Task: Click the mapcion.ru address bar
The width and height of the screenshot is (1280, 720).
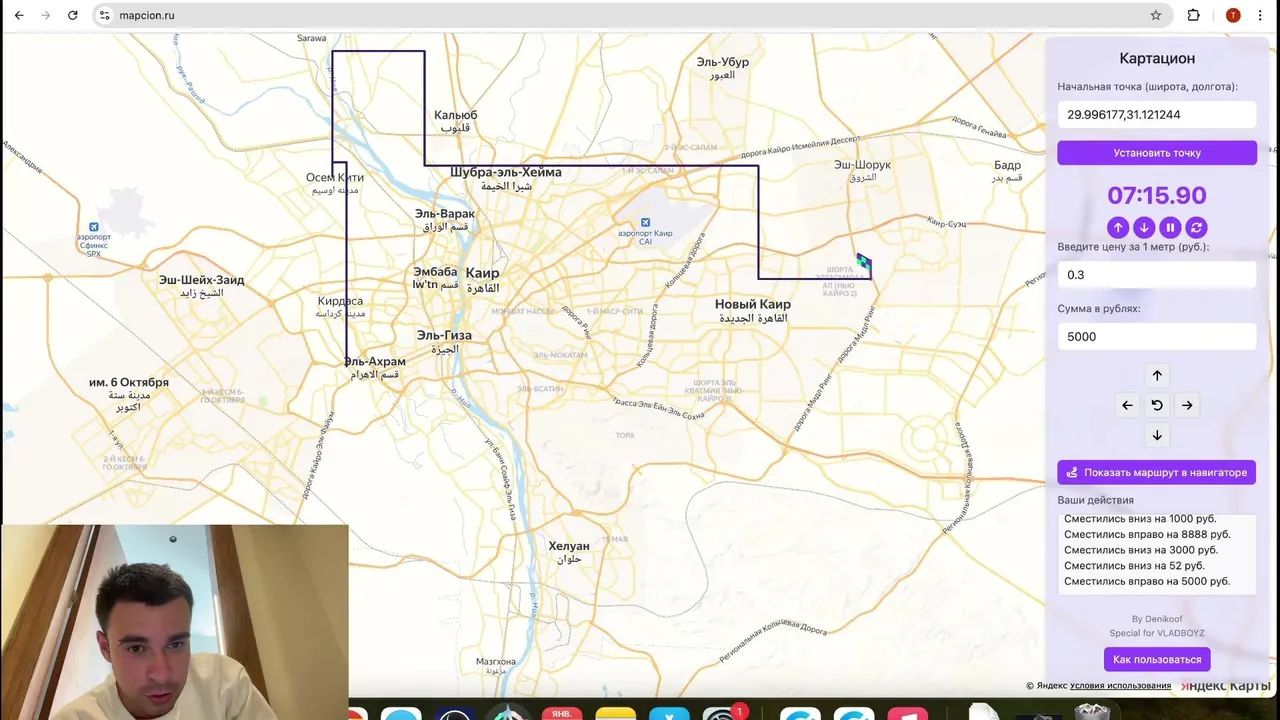Action: tap(630, 15)
